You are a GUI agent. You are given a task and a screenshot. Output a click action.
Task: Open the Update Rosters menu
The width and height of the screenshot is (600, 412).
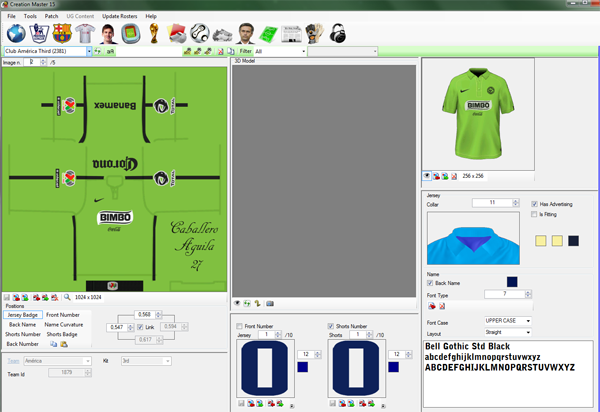(120, 16)
